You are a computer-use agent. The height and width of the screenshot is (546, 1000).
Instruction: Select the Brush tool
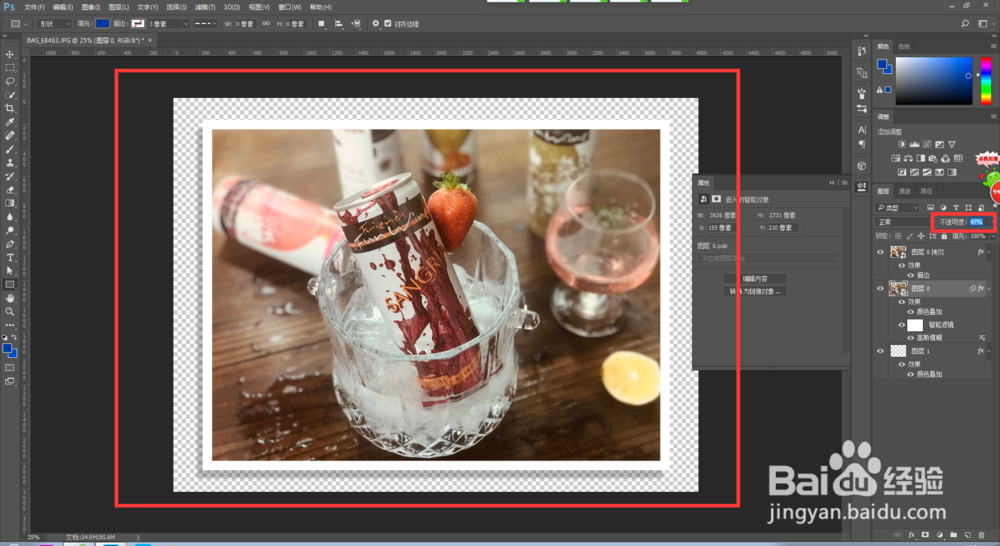tap(10, 149)
